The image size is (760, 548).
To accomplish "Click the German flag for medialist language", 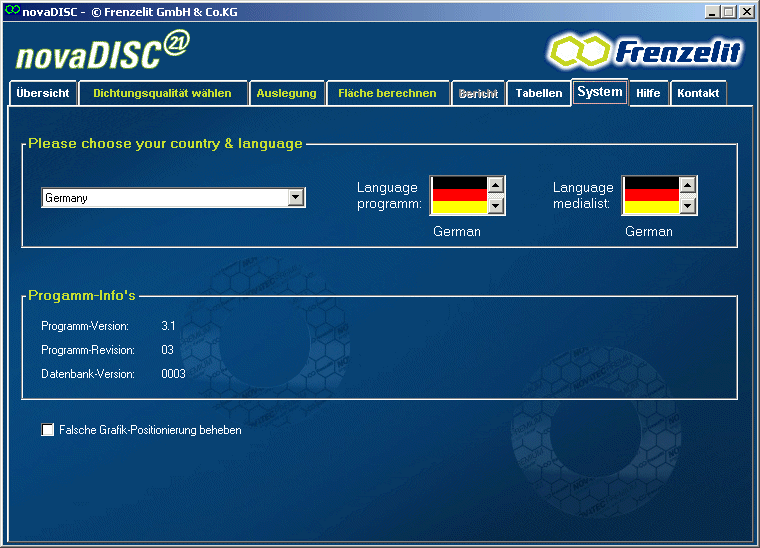I will click(650, 195).
